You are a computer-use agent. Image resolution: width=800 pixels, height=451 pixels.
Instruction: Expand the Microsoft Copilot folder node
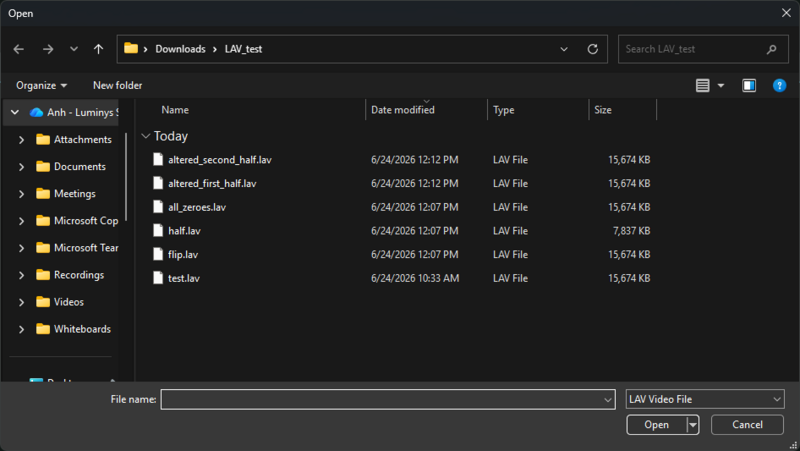[x=21, y=220]
